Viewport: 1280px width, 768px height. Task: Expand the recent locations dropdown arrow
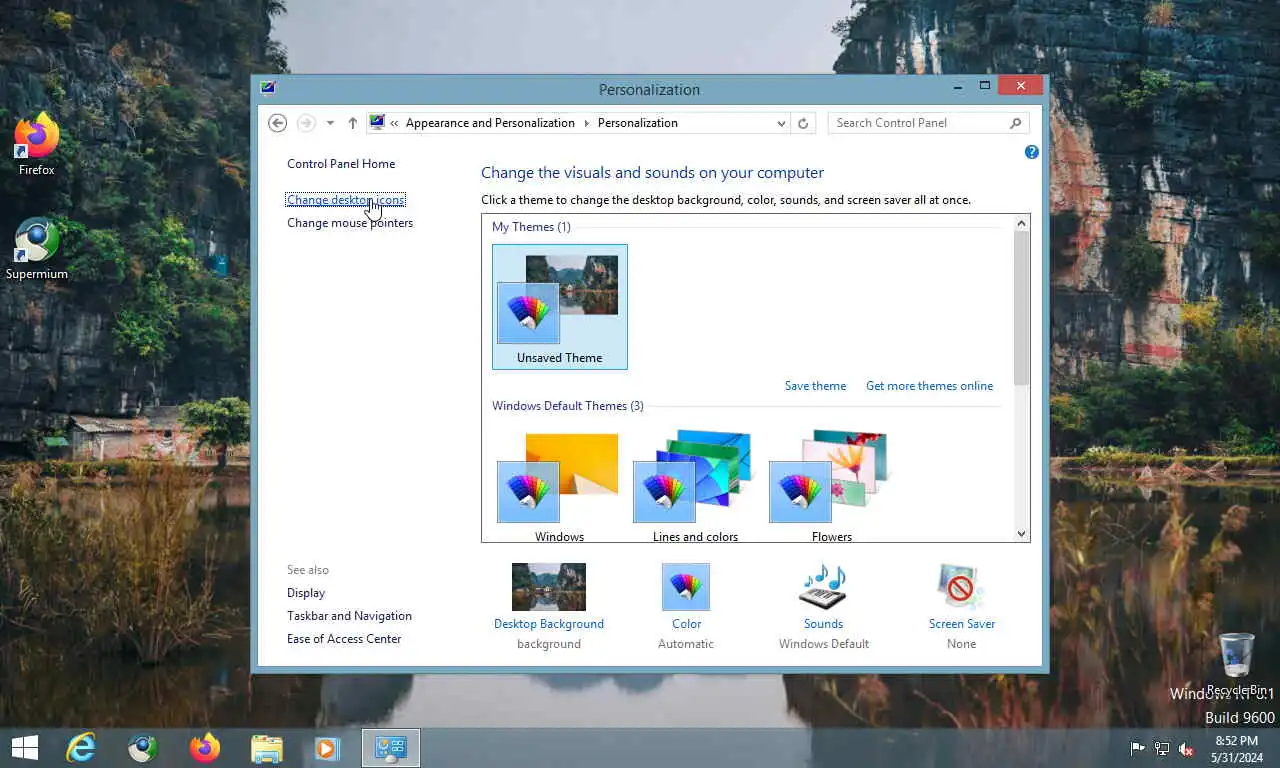click(x=330, y=123)
